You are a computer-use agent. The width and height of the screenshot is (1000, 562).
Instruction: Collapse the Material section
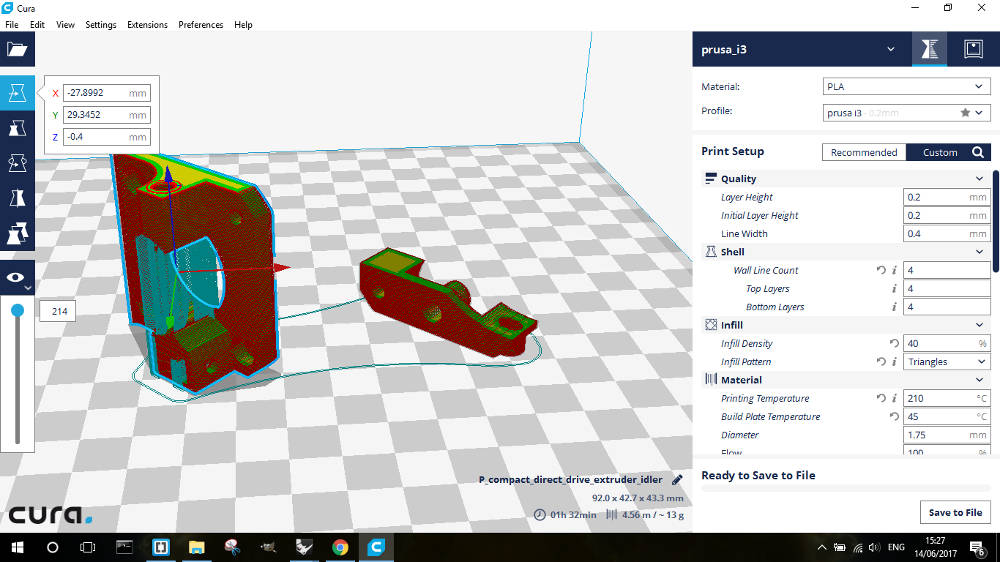pyautogui.click(x=979, y=380)
